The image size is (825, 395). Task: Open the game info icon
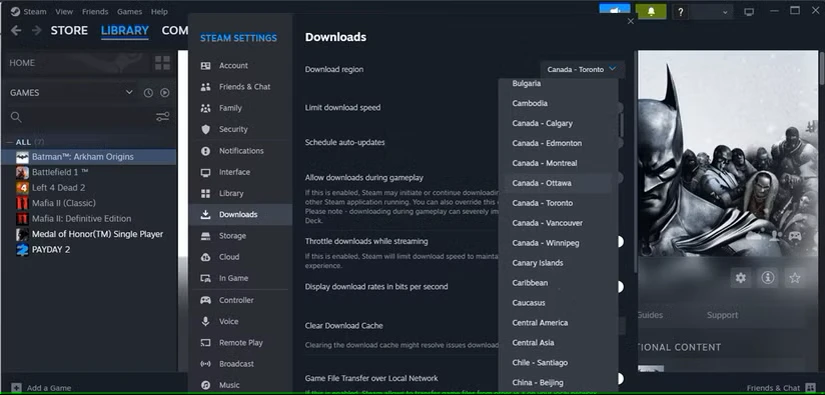pos(768,278)
